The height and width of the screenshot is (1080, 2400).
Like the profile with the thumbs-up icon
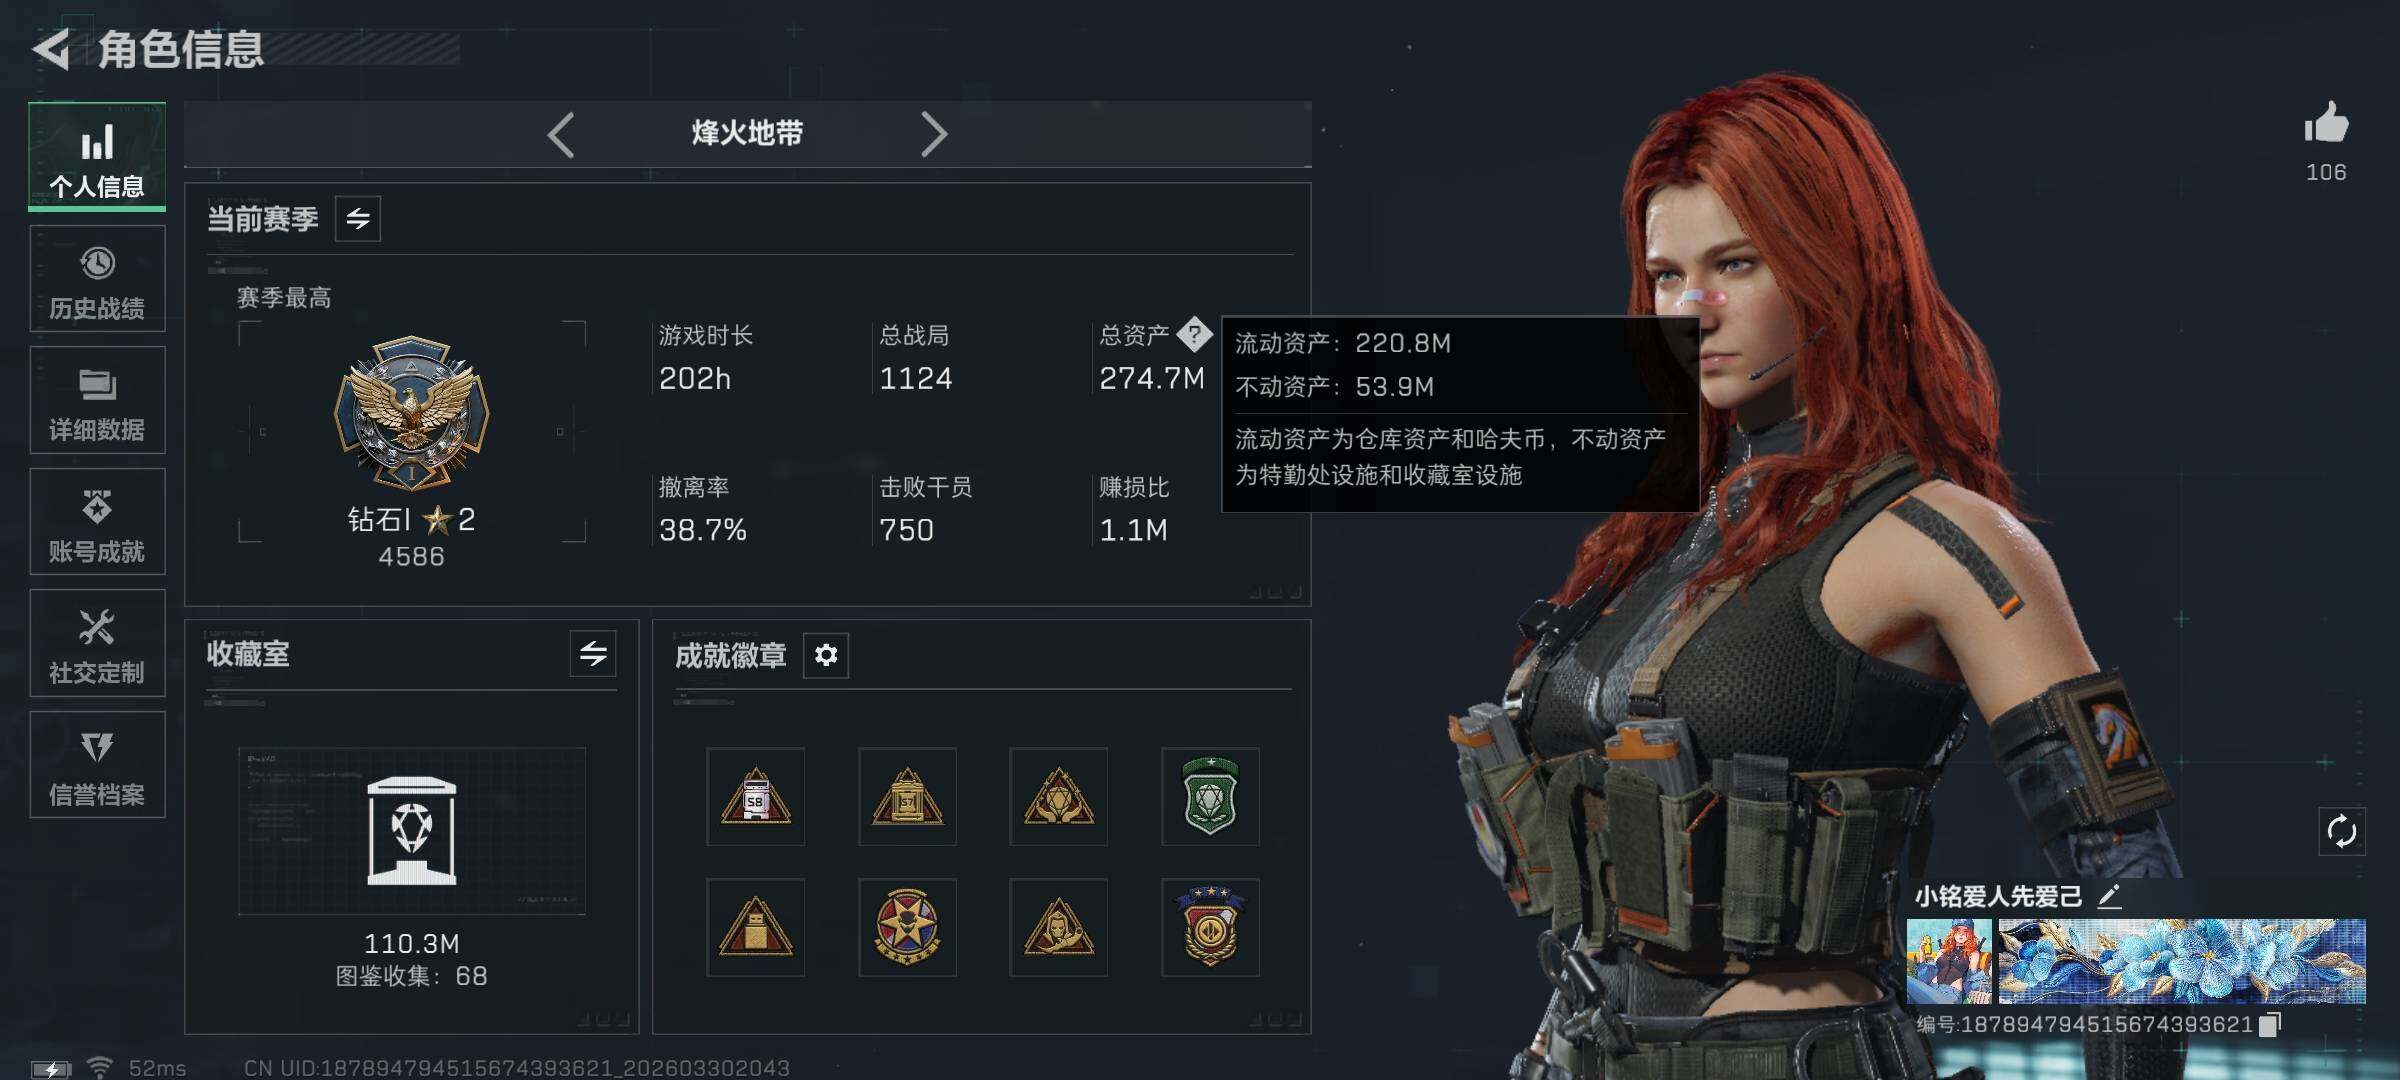2326,124
